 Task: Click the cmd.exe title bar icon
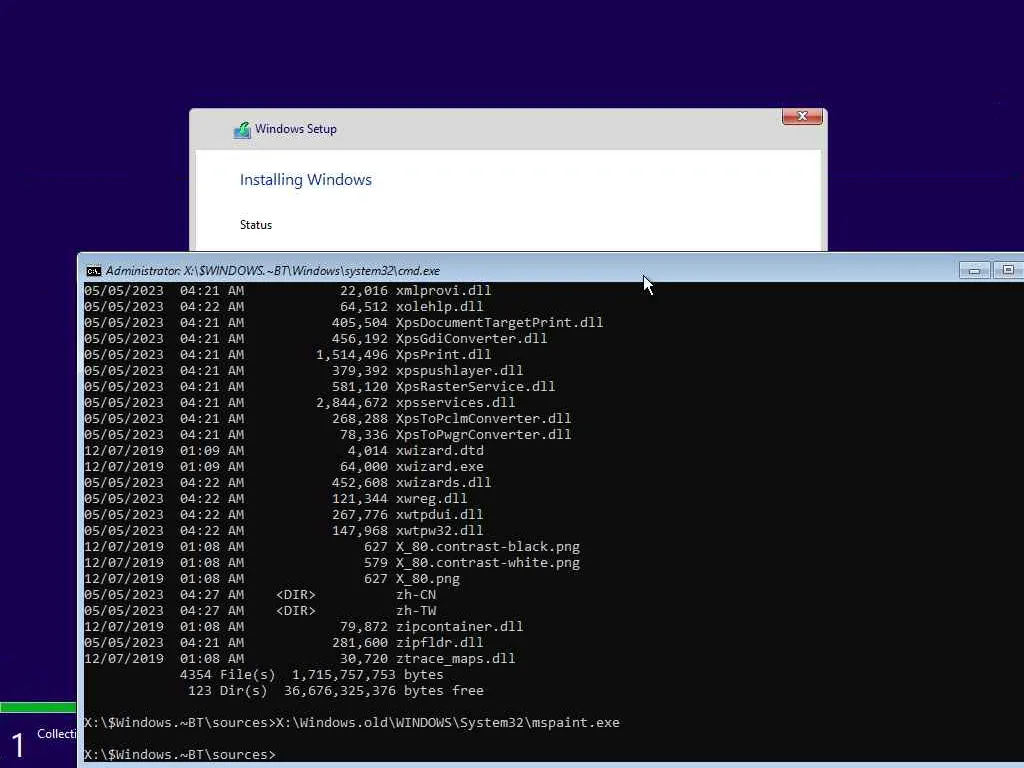tap(93, 270)
